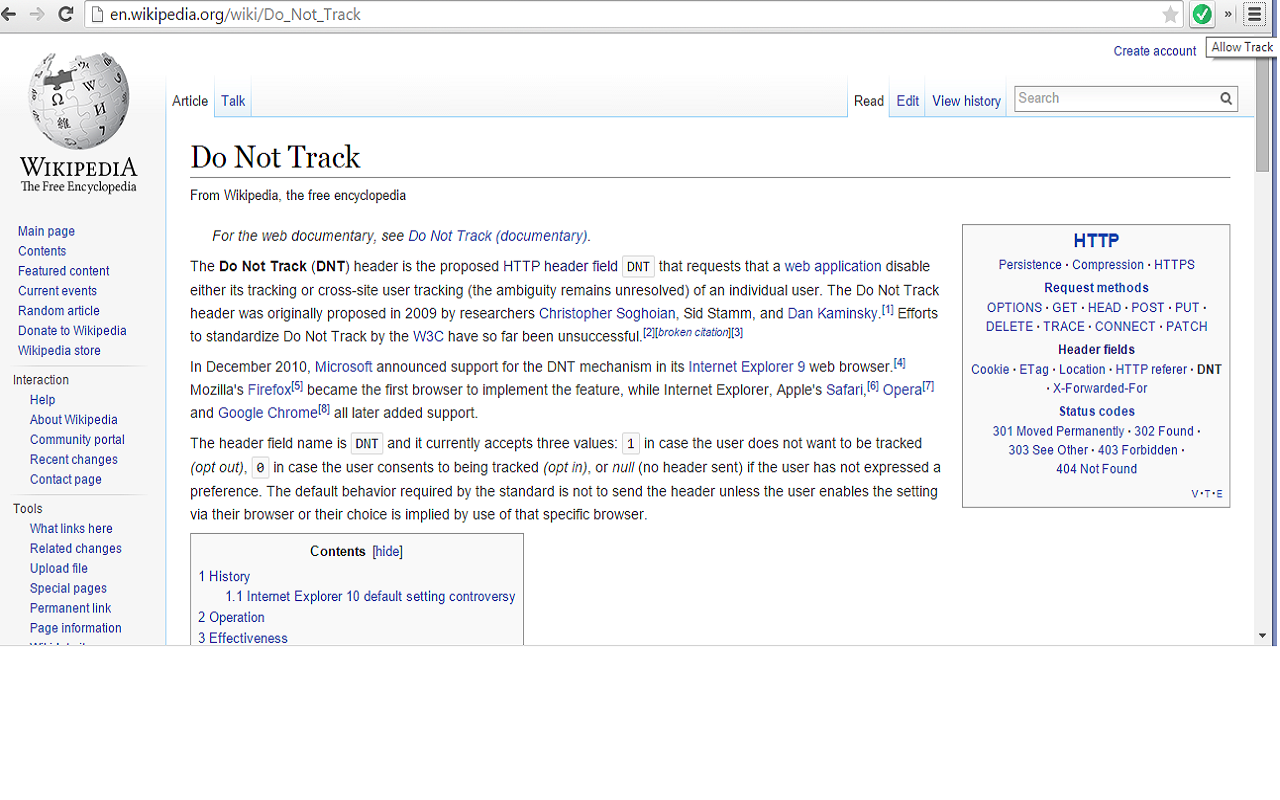This screenshot has width=1280, height=800.
Task: Open About Wikipedia link
Action: [x=74, y=420]
